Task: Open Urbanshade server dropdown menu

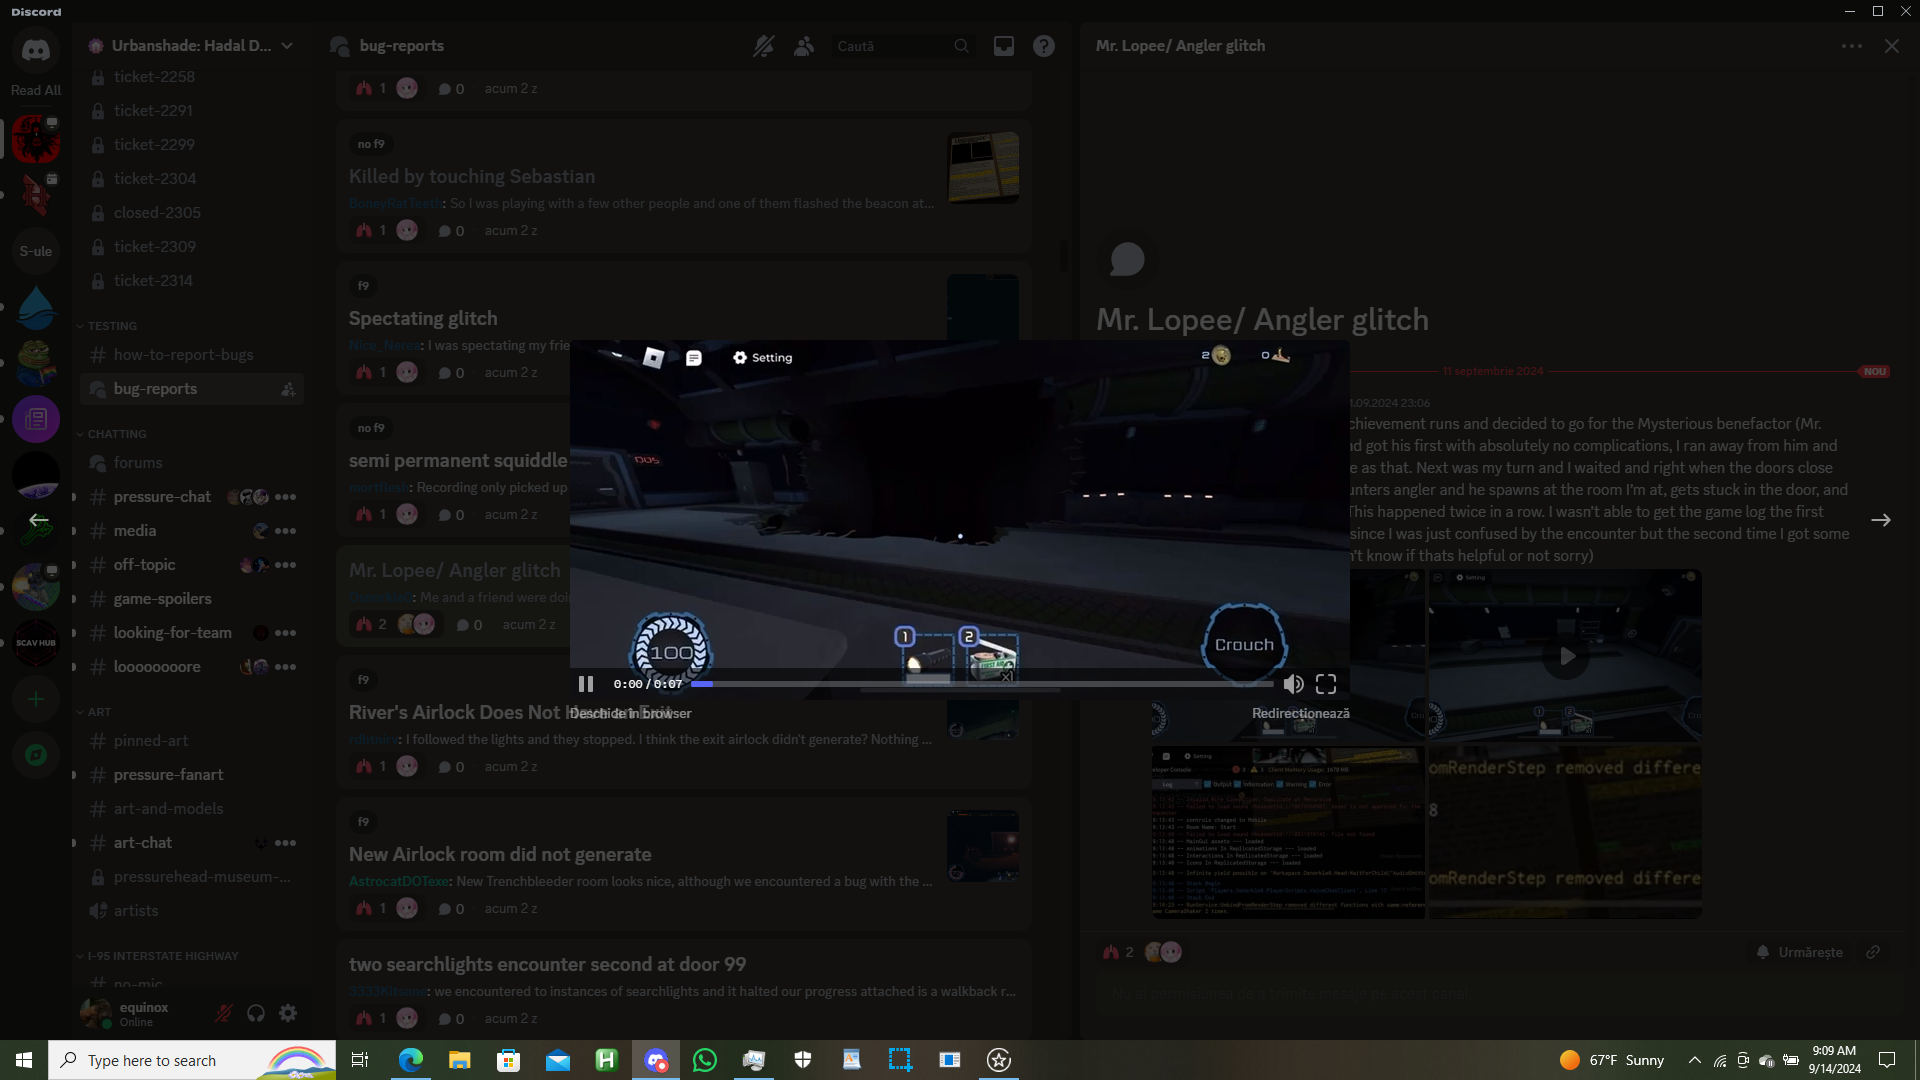Action: coord(287,46)
